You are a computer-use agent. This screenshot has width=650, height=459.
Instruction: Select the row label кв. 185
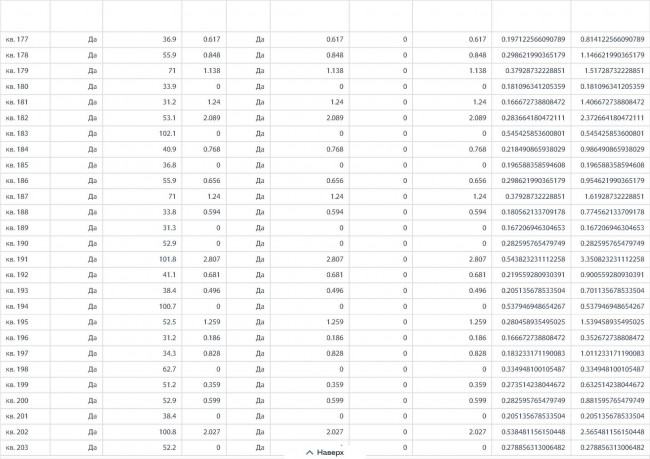[17, 165]
